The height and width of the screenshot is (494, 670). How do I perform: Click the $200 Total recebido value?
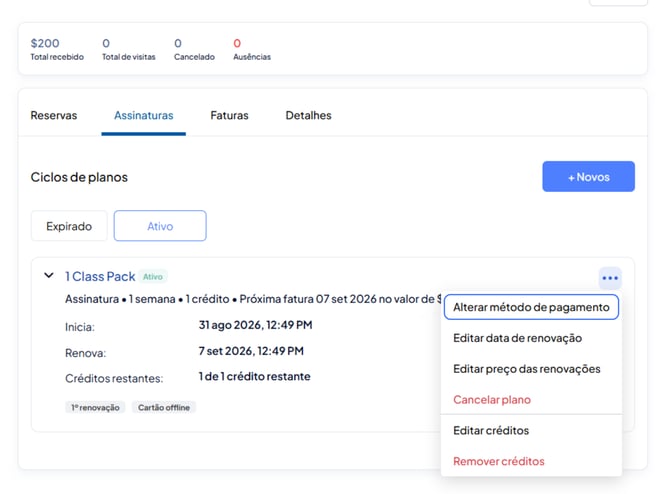[45, 43]
